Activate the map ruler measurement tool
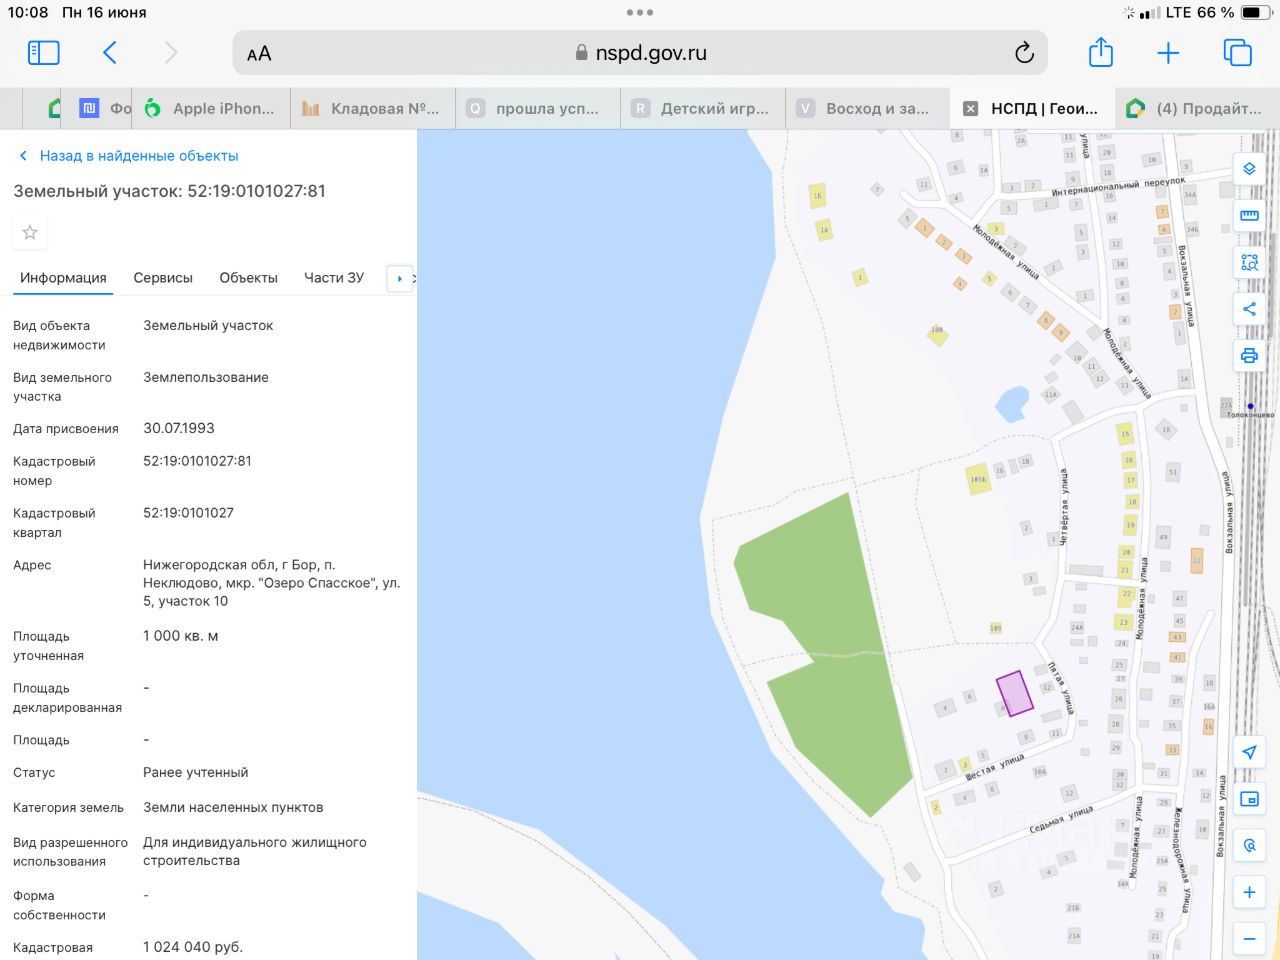1280x960 pixels. pos(1249,215)
